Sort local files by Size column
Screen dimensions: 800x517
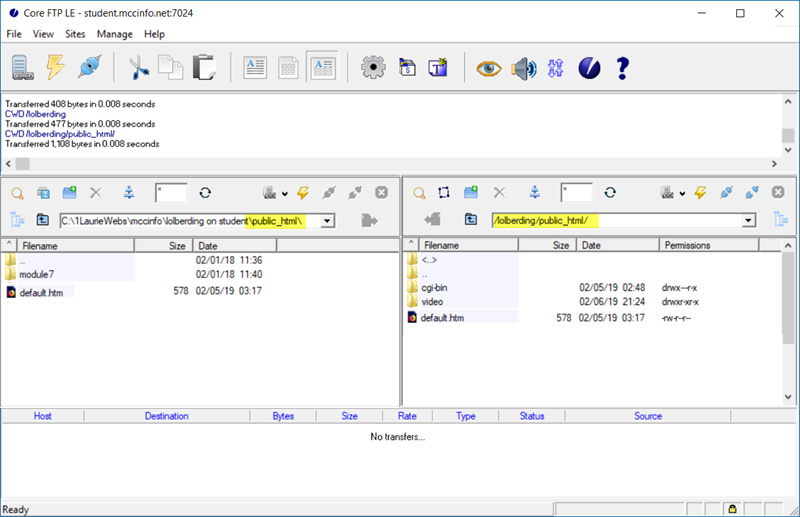pos(164,246)
